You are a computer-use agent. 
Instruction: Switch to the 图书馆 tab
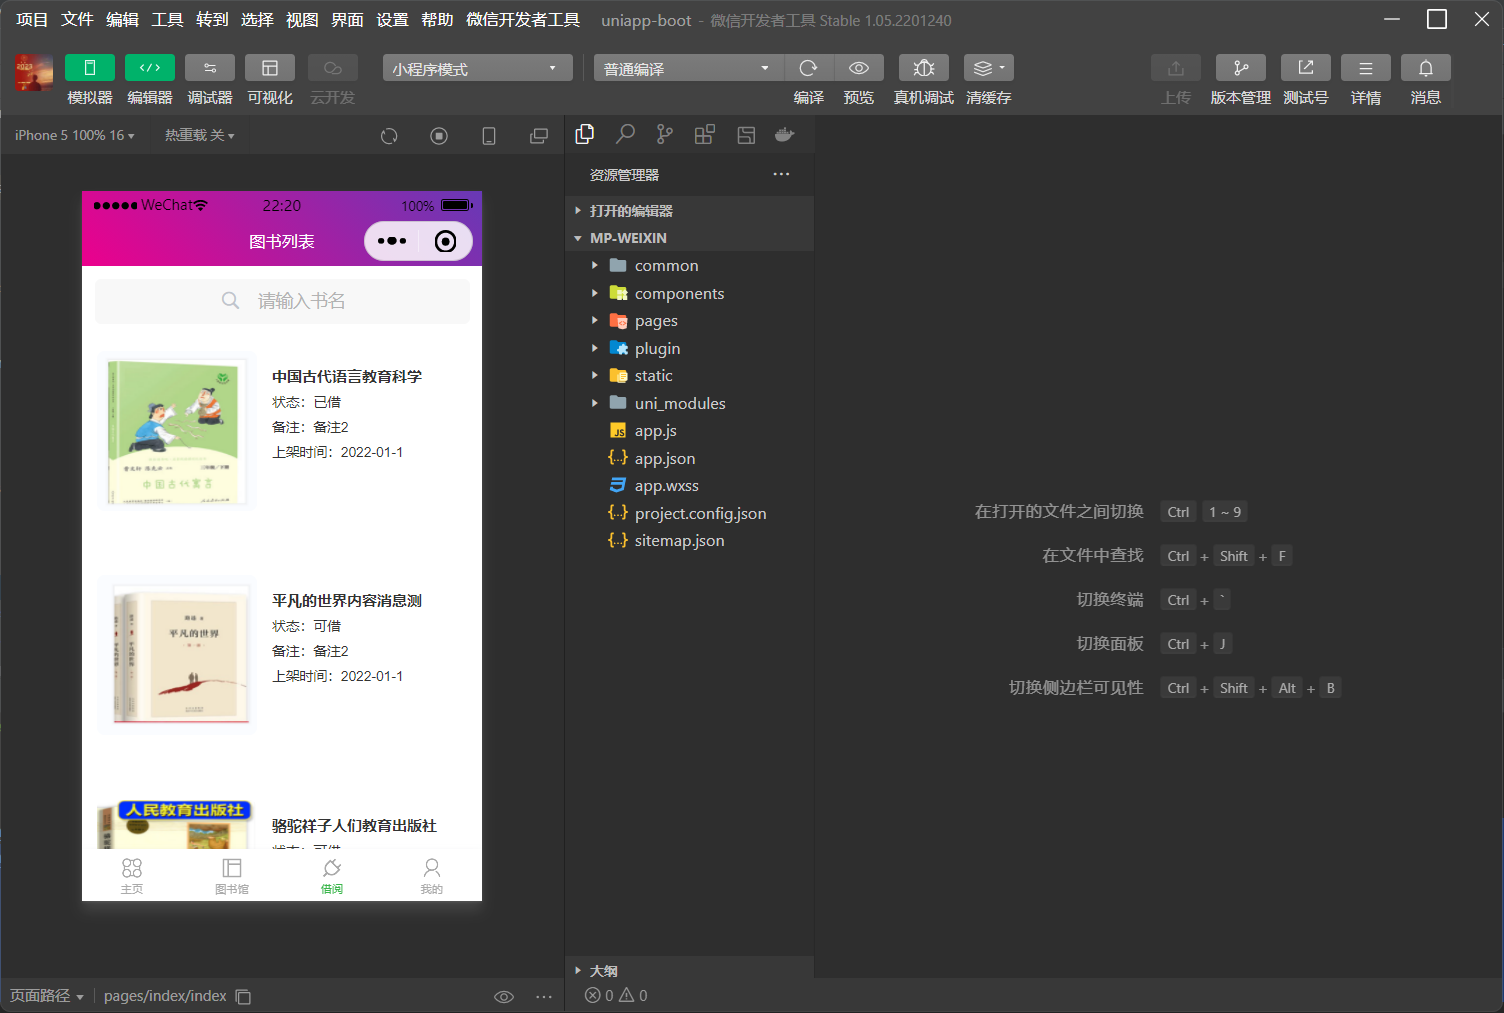232,875
